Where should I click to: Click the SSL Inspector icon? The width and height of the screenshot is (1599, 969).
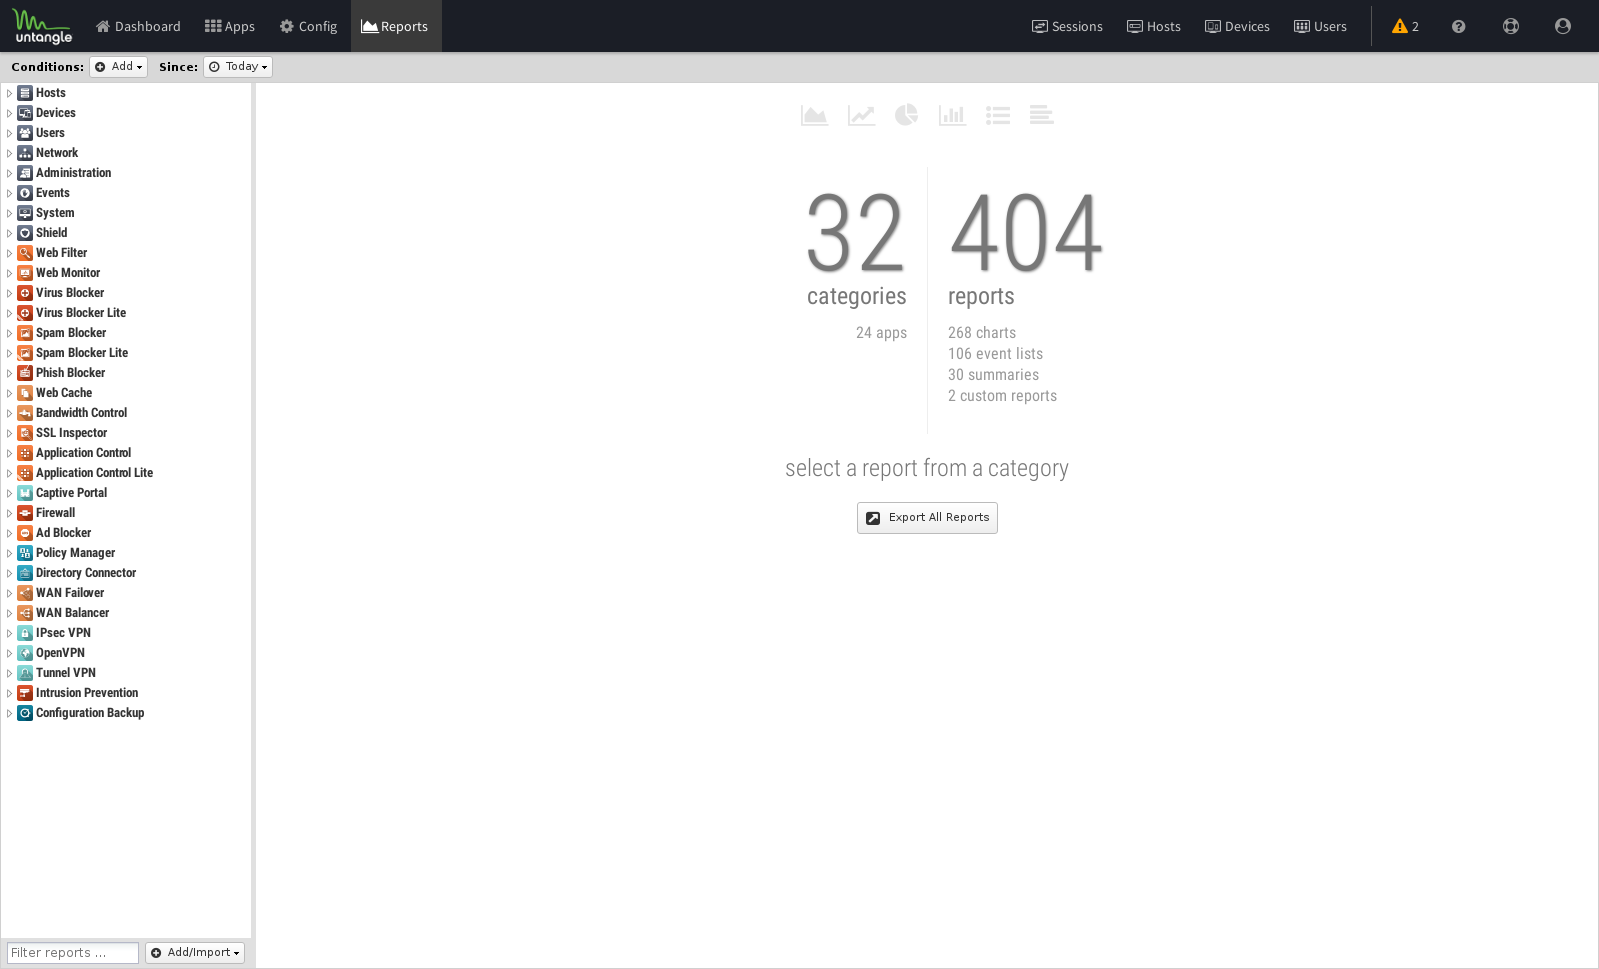click(x=25, y=433)
